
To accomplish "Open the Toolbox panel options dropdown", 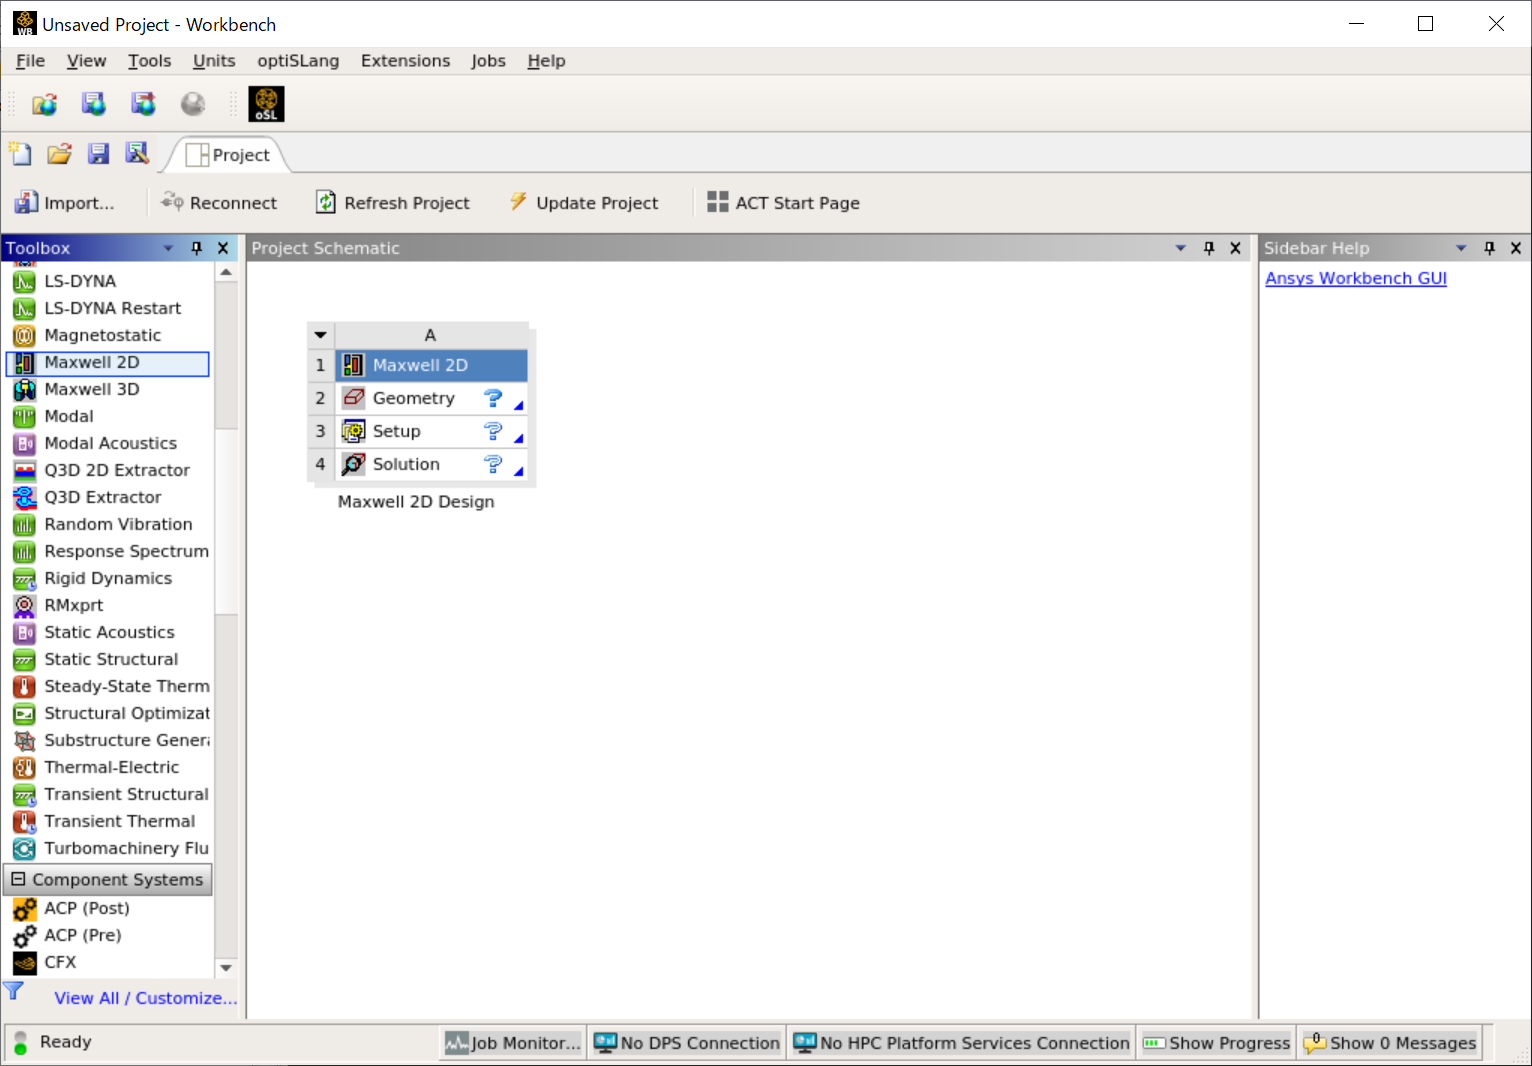I will [167, 247].
